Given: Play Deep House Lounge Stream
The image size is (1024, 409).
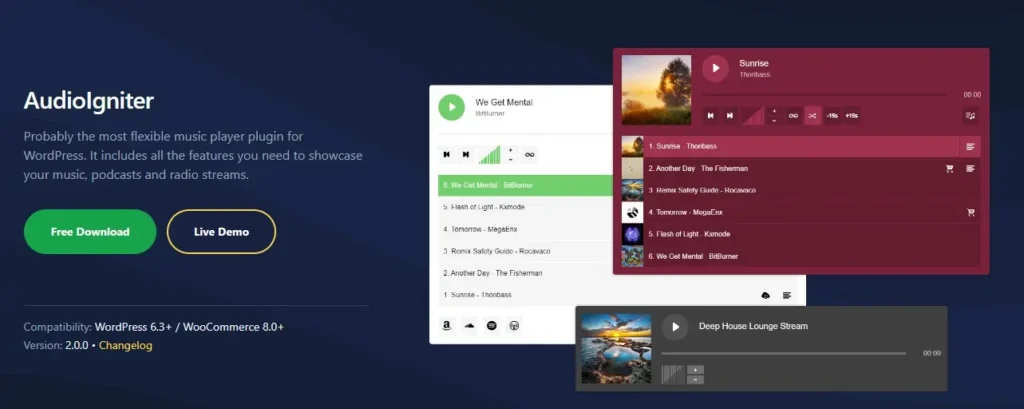Looking at the screenshot, I should point(675,327).
